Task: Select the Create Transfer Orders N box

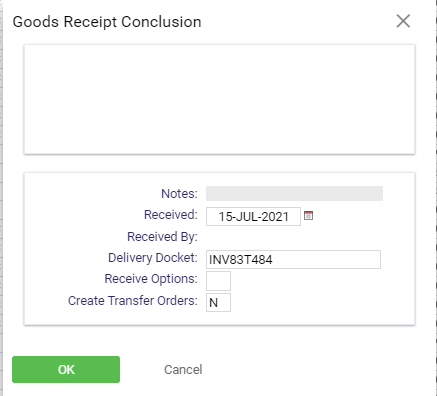Action: click(218, 302)
